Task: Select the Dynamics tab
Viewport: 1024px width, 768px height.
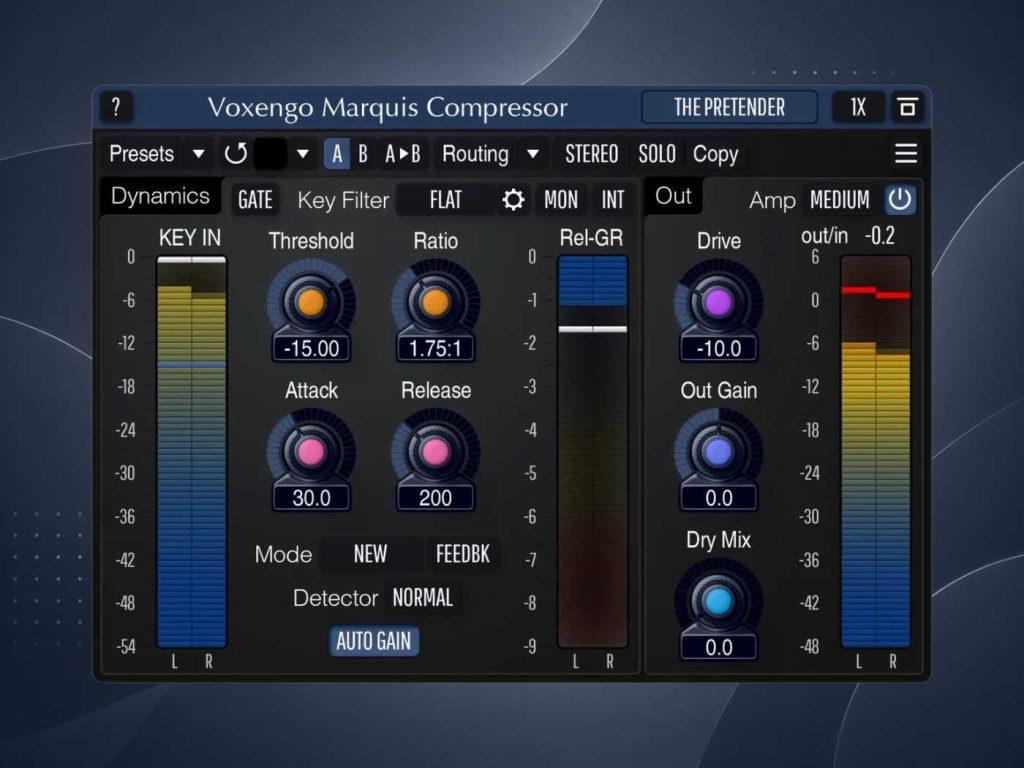Action: [160, 196]
